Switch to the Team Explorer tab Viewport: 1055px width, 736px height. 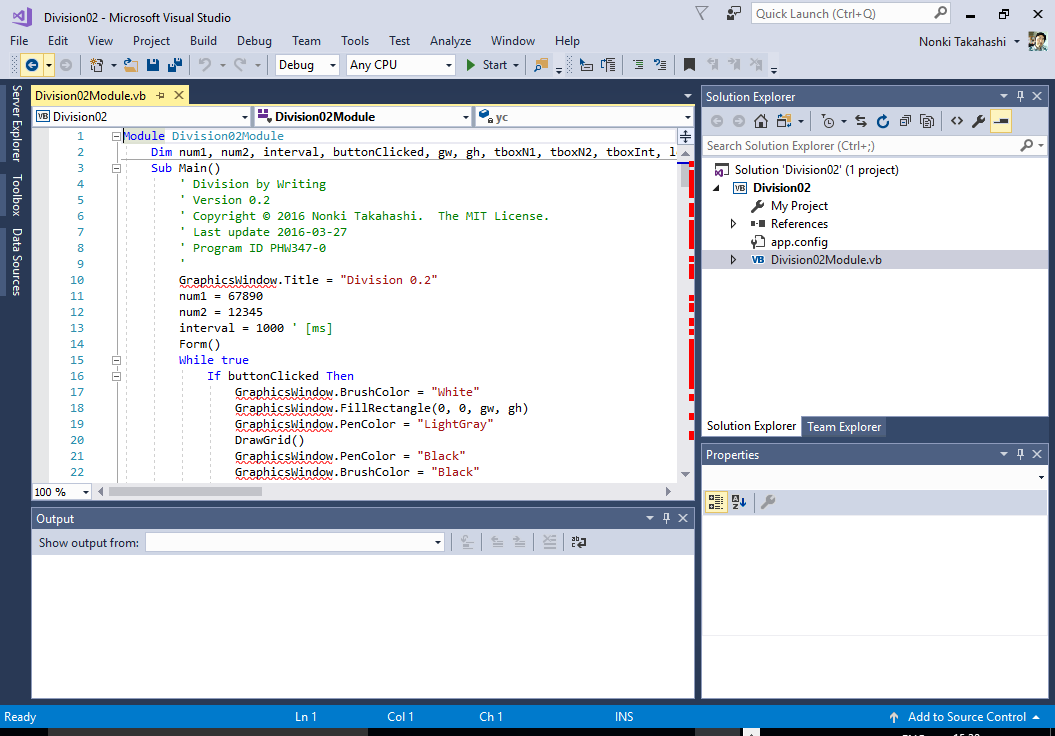point(844,427)
